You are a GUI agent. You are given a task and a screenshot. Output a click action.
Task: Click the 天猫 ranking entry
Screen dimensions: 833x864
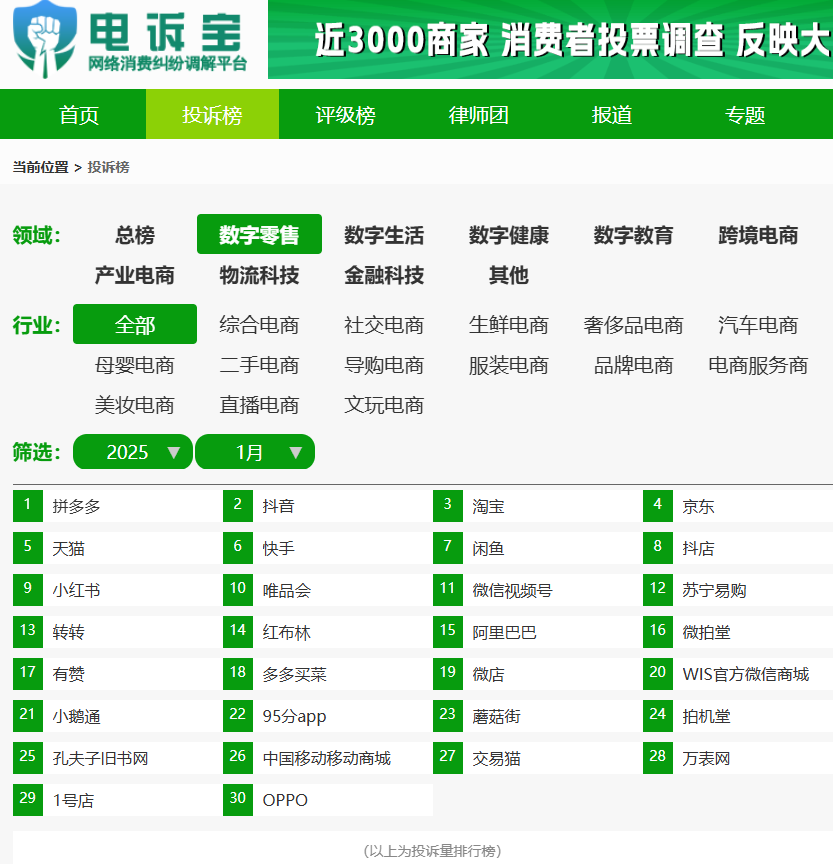118,548
